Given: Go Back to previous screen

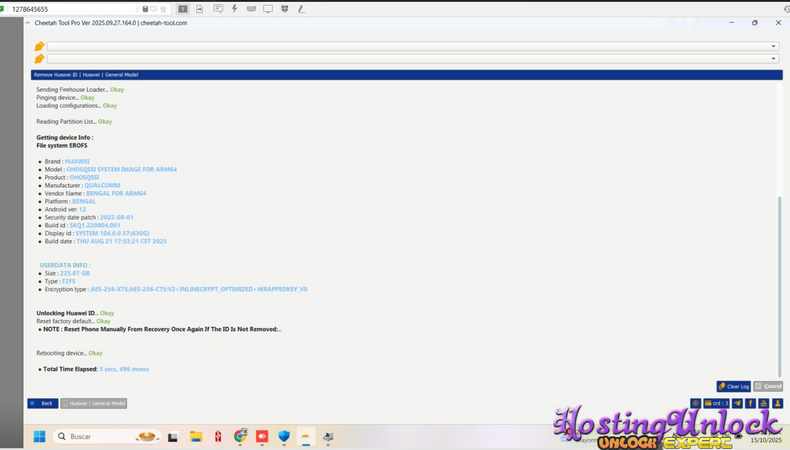Looking at the screenshot, I should [42, 403].
